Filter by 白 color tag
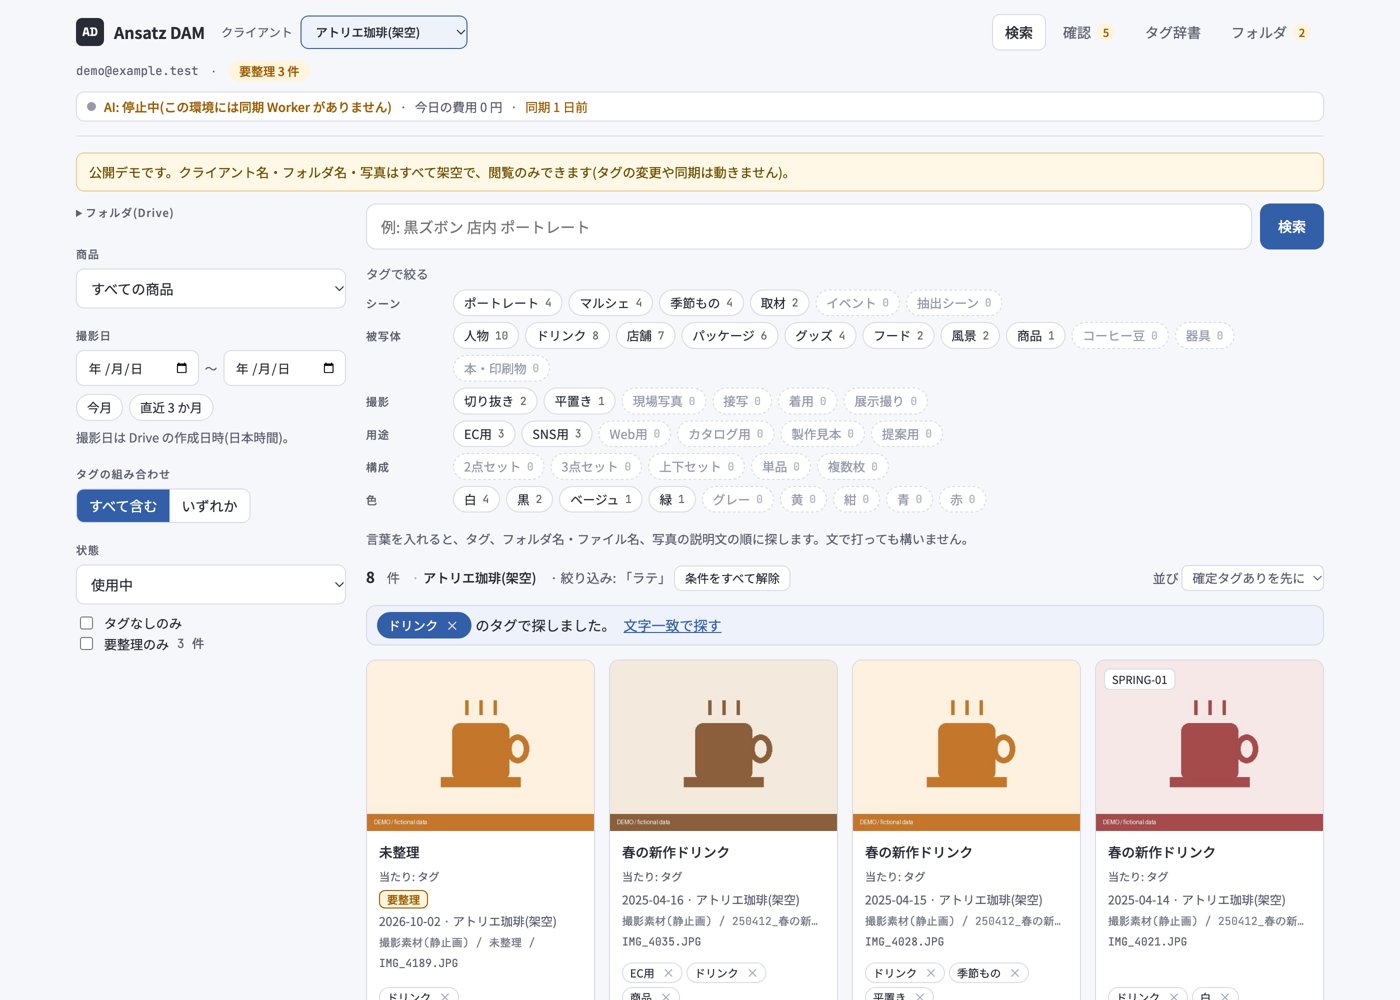This screenshot has height=1000, width=1400. (476, 499)
